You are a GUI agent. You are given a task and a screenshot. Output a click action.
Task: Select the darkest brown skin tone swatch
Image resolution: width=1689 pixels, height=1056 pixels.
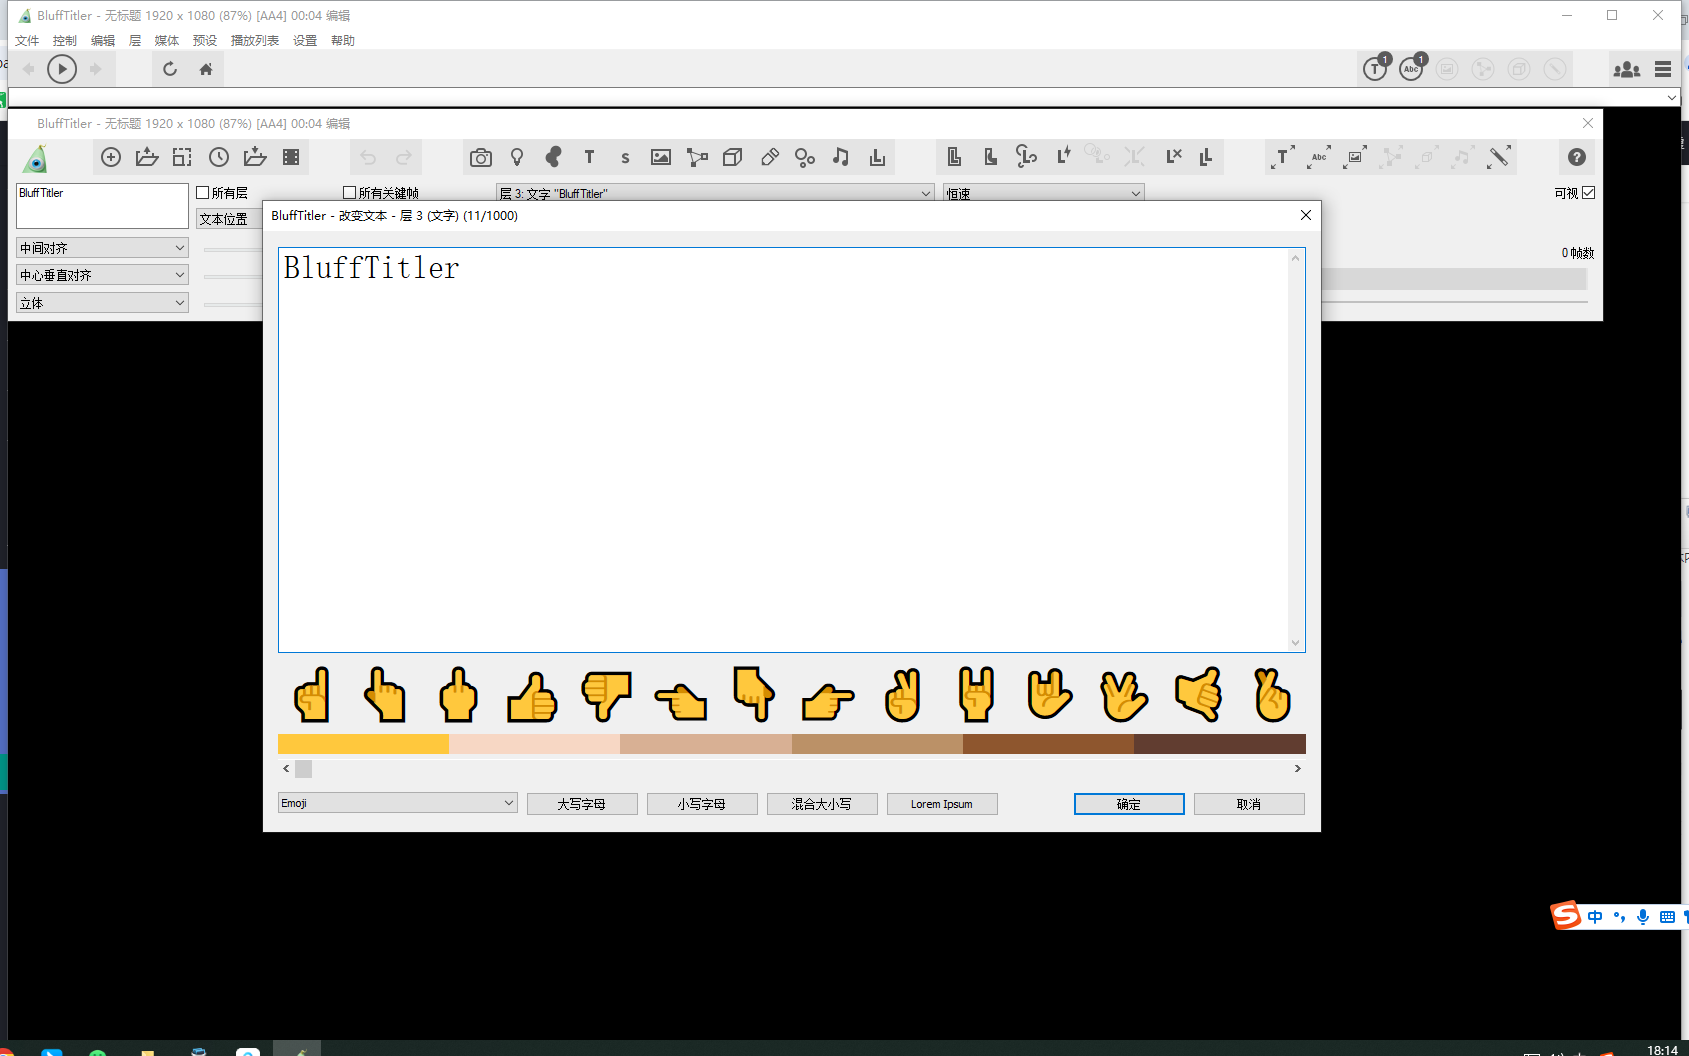click(x=1220, y=744)
